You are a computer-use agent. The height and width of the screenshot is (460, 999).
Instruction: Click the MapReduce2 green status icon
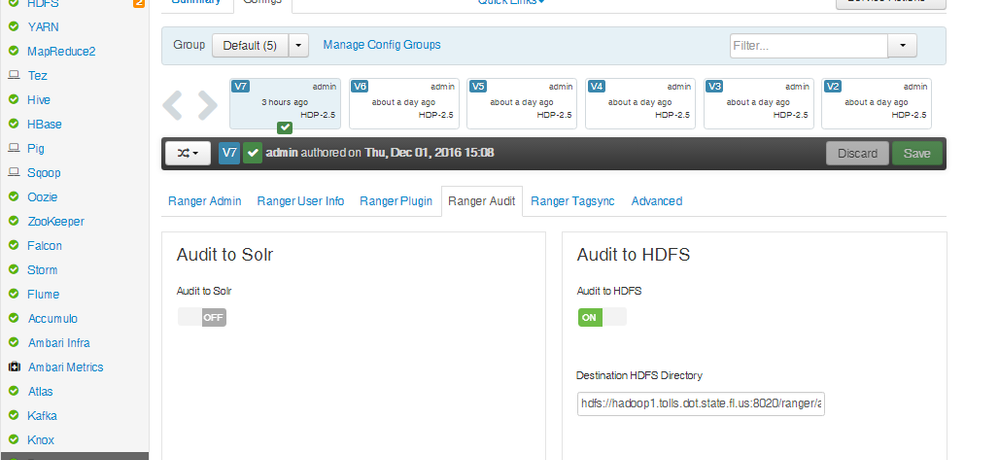[13, 51]
